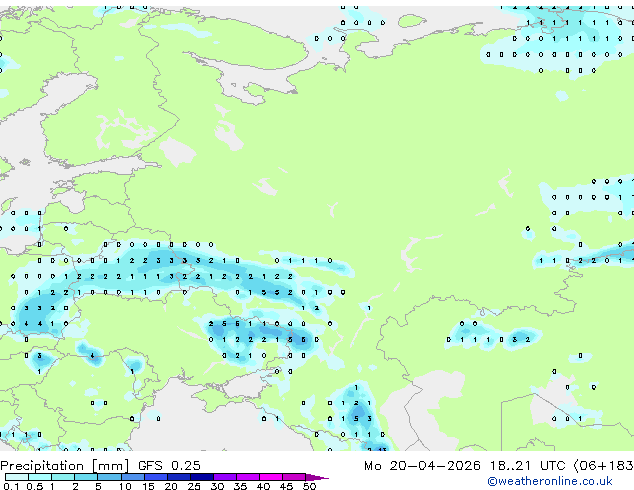Screen dimensions: 634x490
Task: Click the legend label '0.5'
Action: (x=35, y=486)
